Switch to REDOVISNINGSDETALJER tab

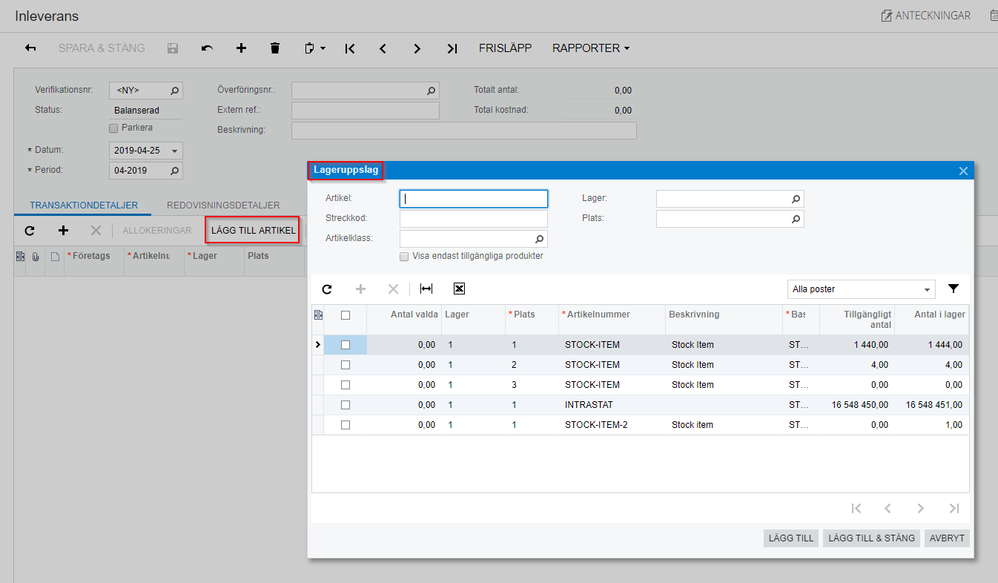pos(223,205)
